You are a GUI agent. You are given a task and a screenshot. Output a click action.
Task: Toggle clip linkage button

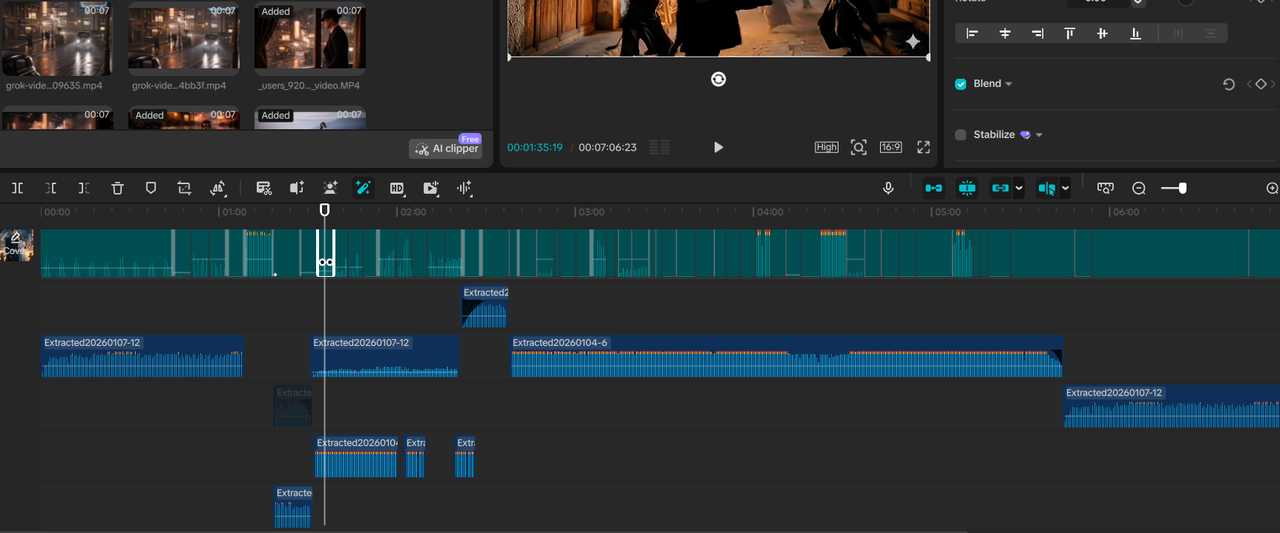click(x=1000, y=188)
